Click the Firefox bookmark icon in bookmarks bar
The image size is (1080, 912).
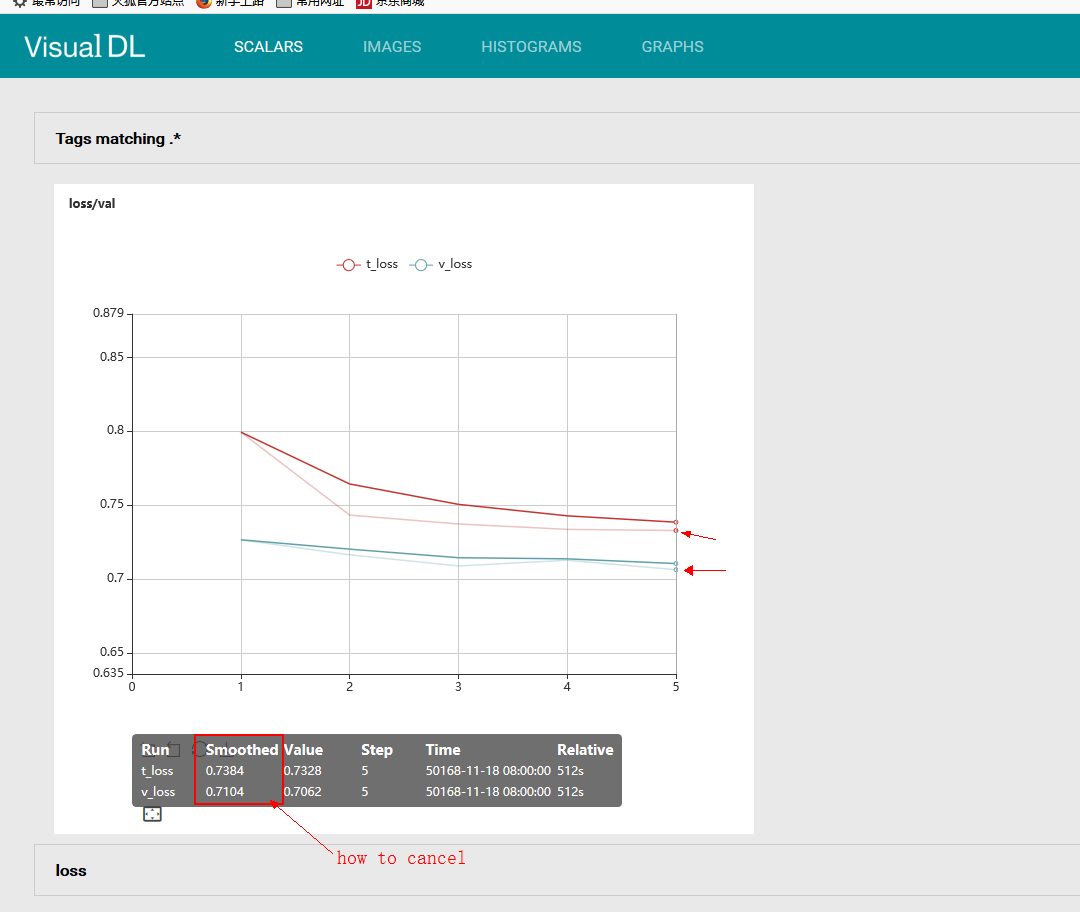[x=204, y=3]
